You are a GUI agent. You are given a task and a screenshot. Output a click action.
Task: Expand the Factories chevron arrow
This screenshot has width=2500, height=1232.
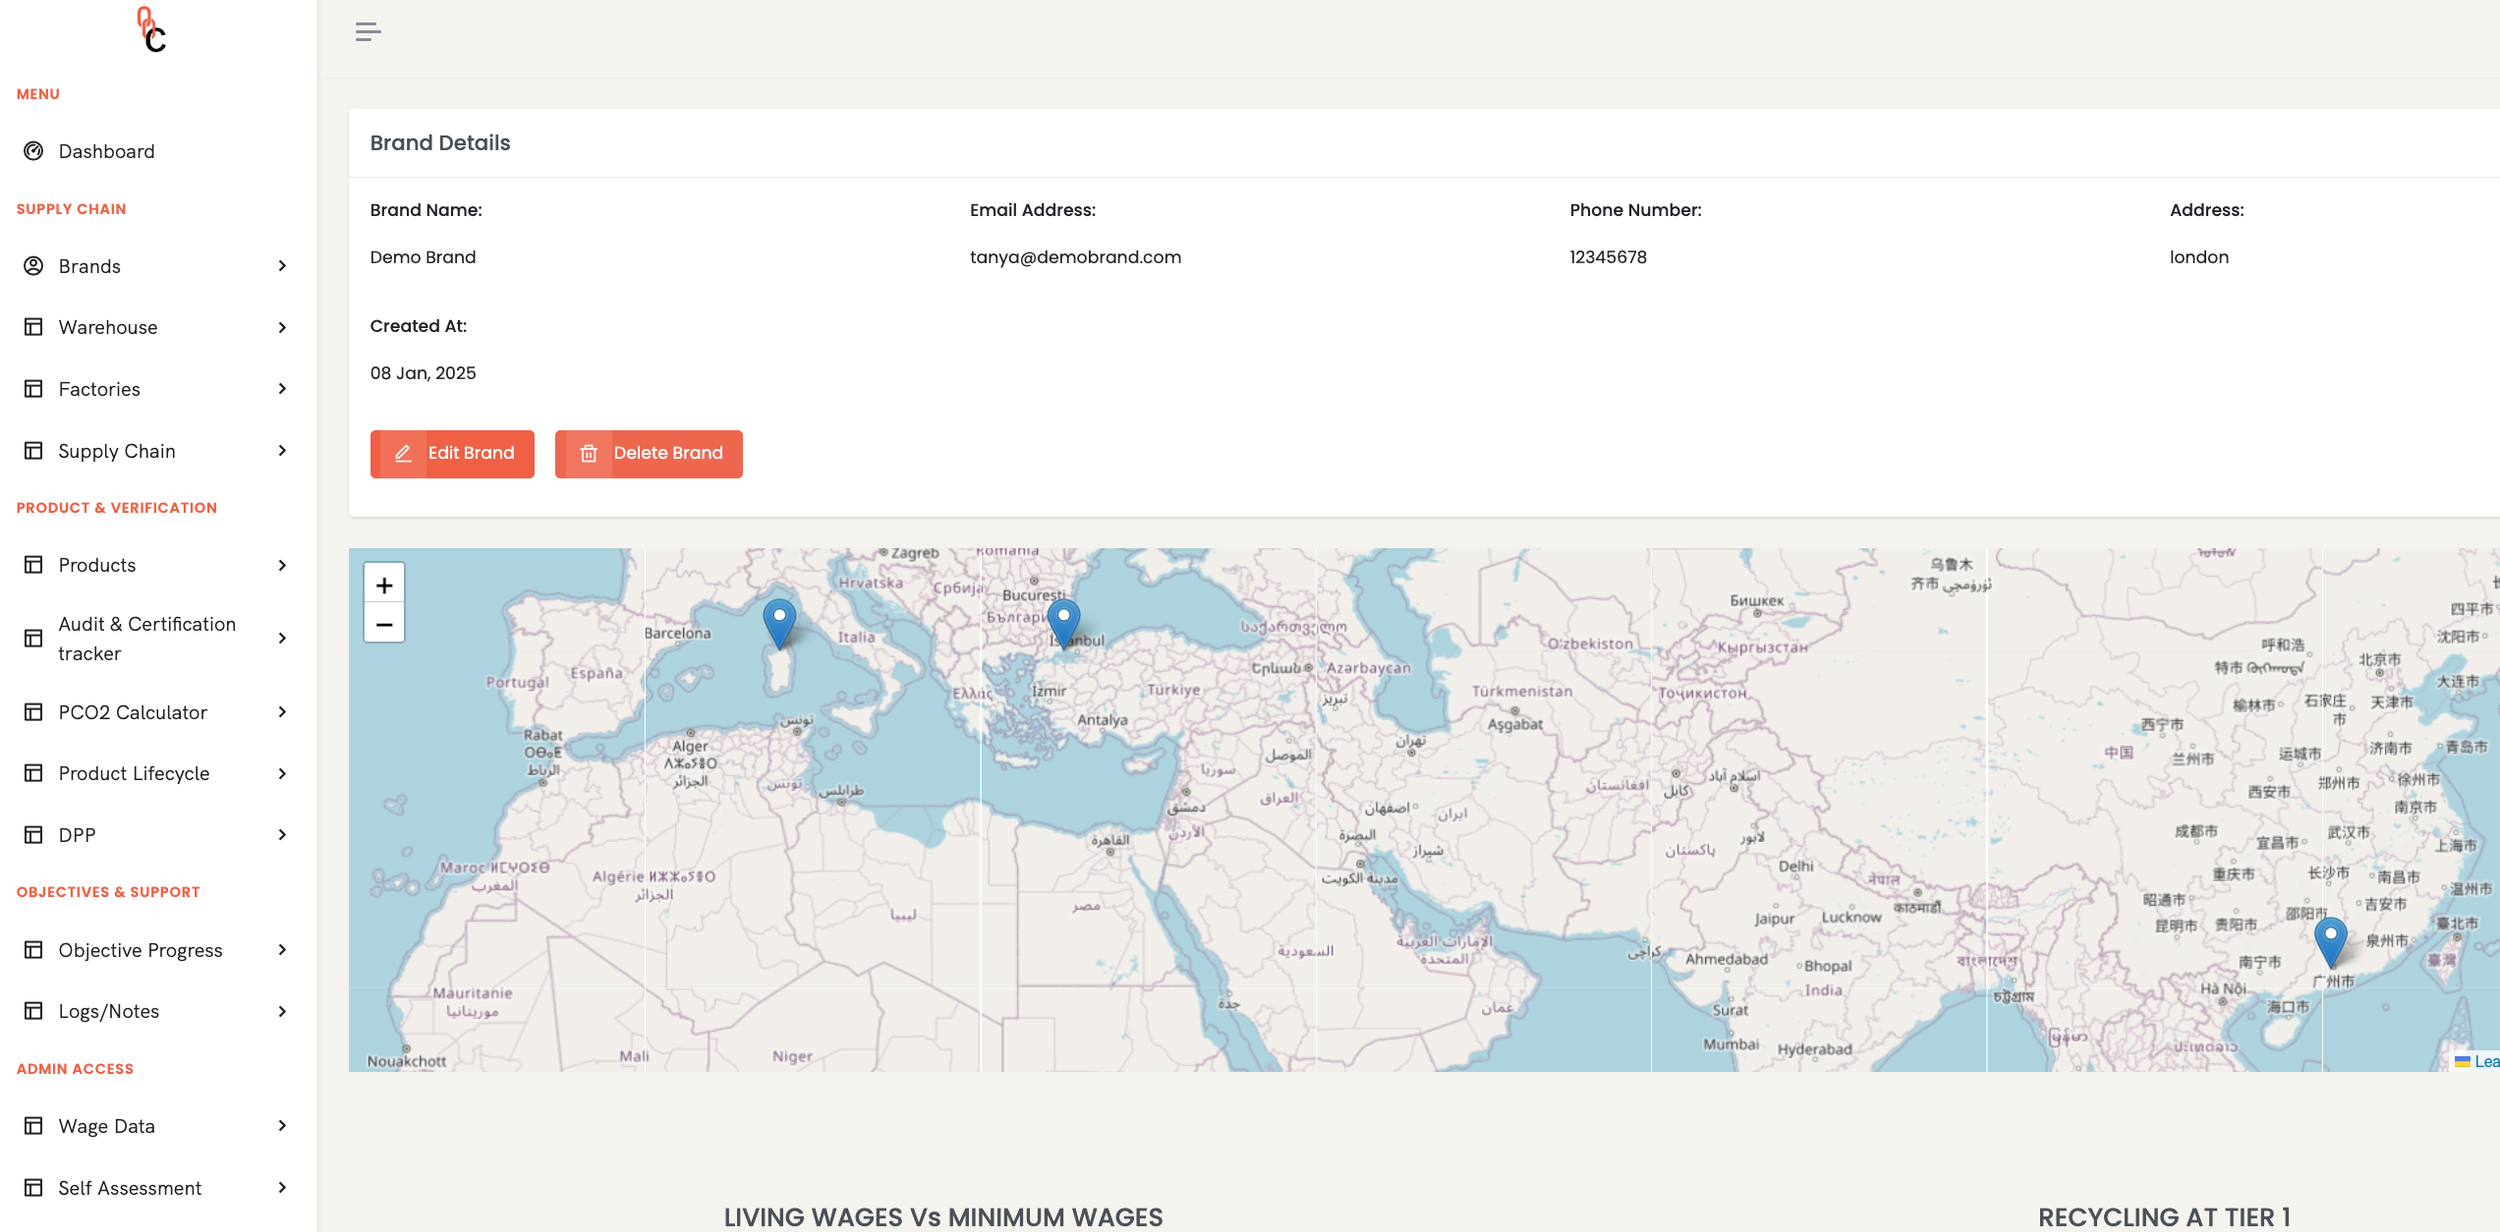(x=282, y=389)
